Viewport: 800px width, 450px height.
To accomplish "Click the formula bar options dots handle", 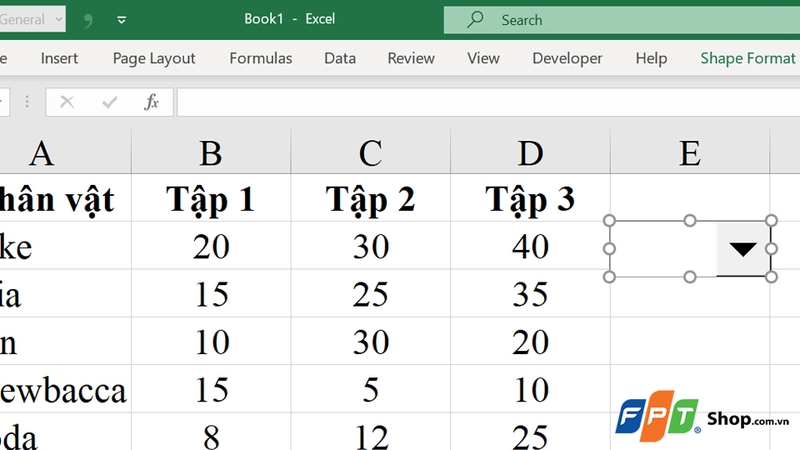I will [27, 102].
